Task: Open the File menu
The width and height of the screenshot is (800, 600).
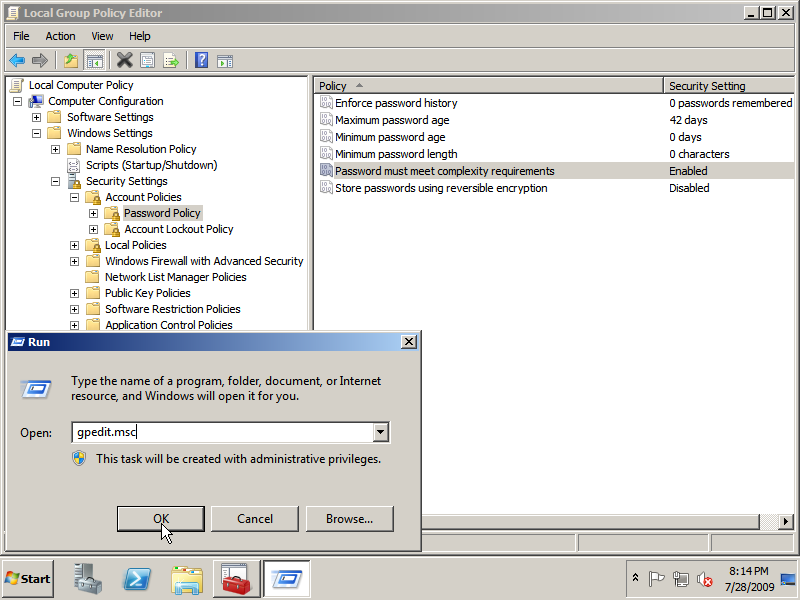Action: pos(21,36)
